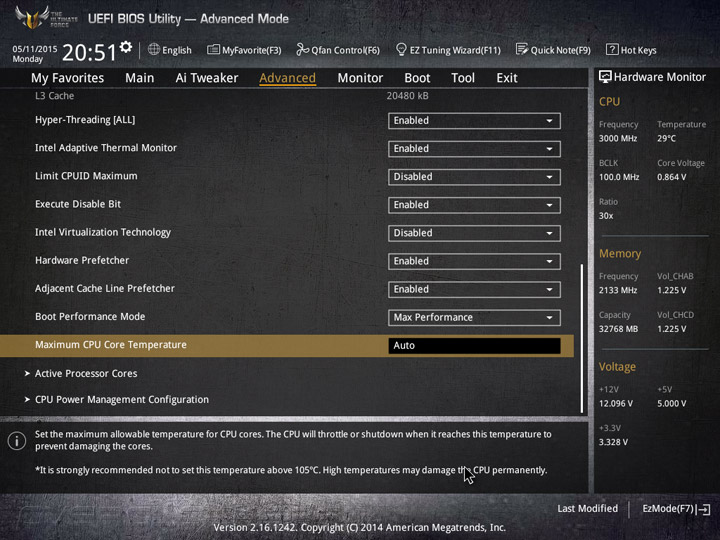The height and width of the screenshot is (540, 720).
Task: Click the +12V 12.096 V reading
Action: pyautogui.click(x=615, y=403)
